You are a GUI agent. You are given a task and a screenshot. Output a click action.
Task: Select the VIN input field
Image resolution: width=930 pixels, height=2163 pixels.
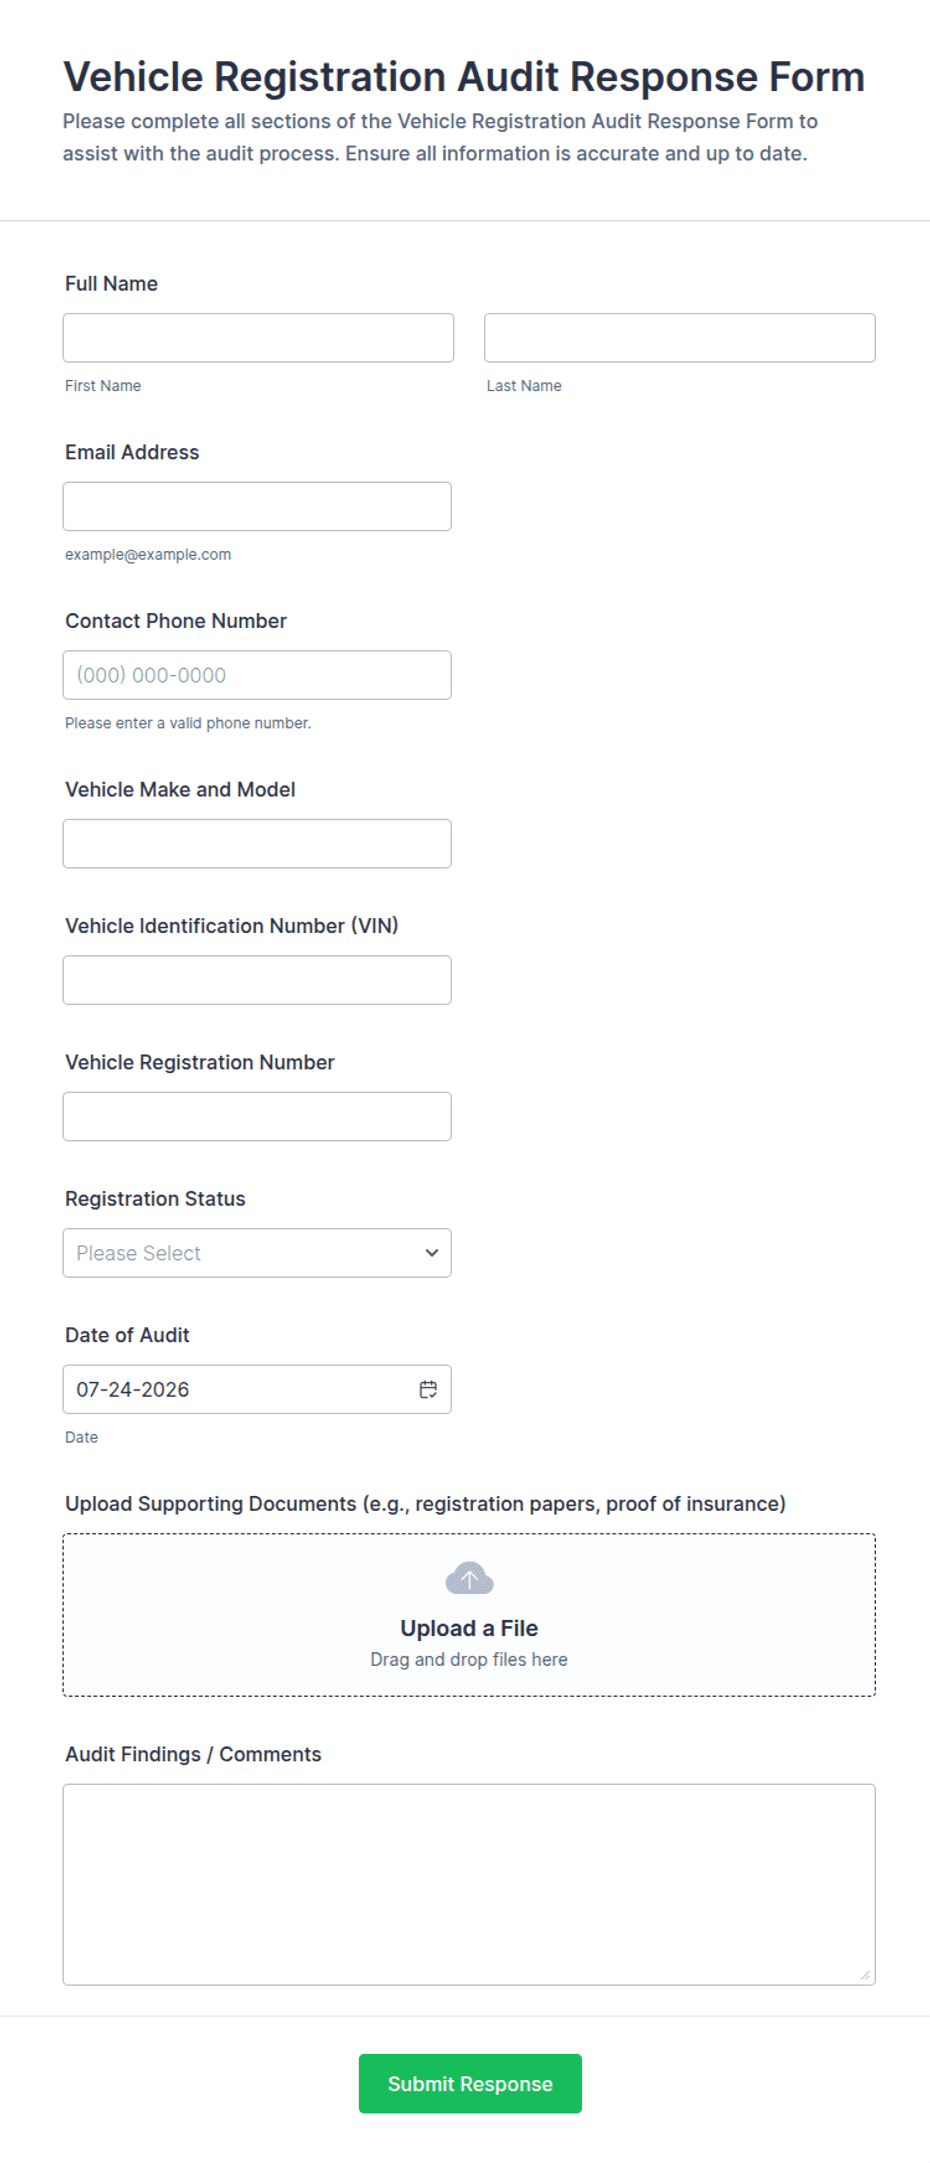point(257,980)
